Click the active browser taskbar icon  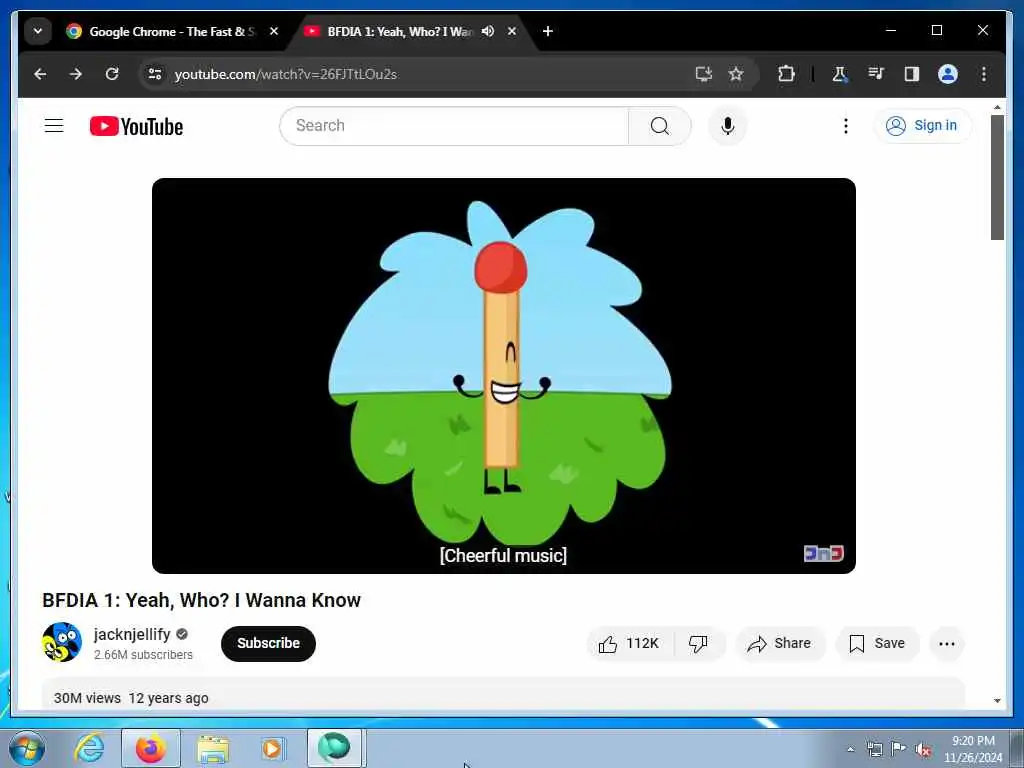(334, 748)
